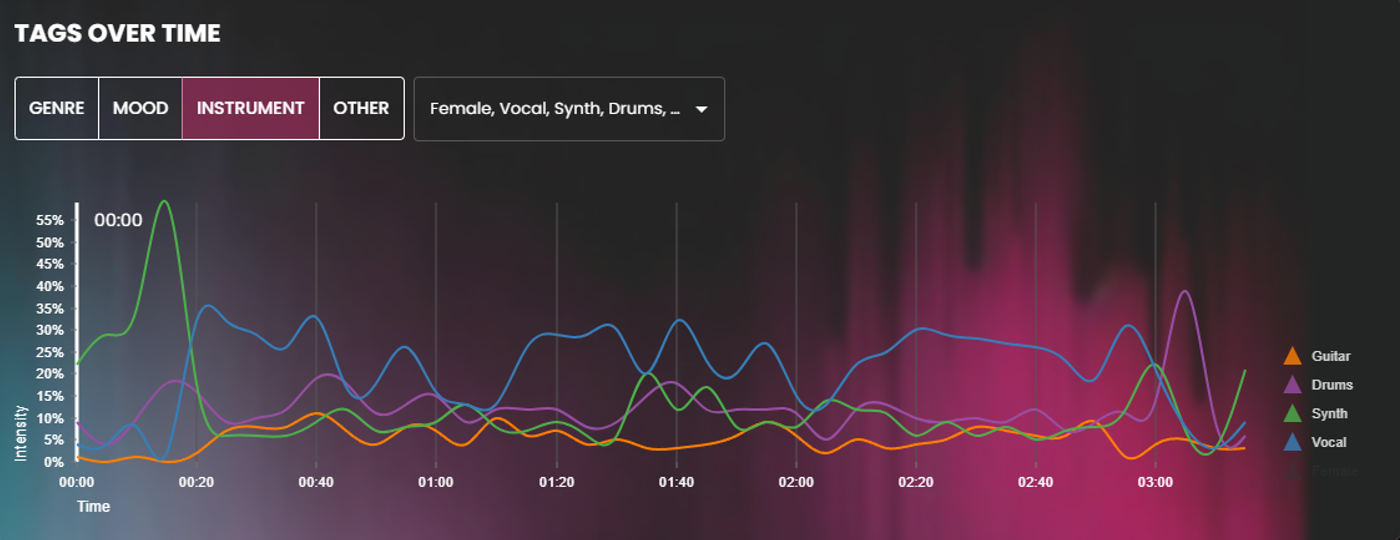Click the Synth legend label

(1329, 413)
